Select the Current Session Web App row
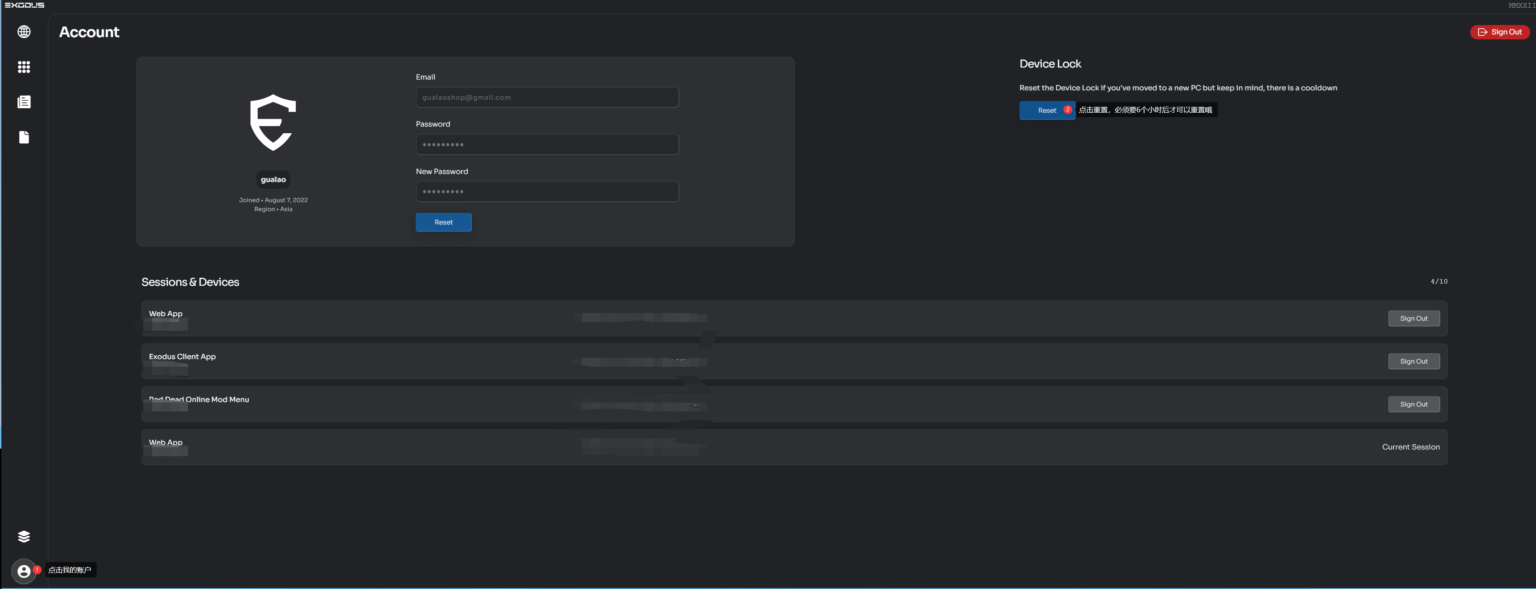Screen dimensions: 1536x589 point(794,447)
